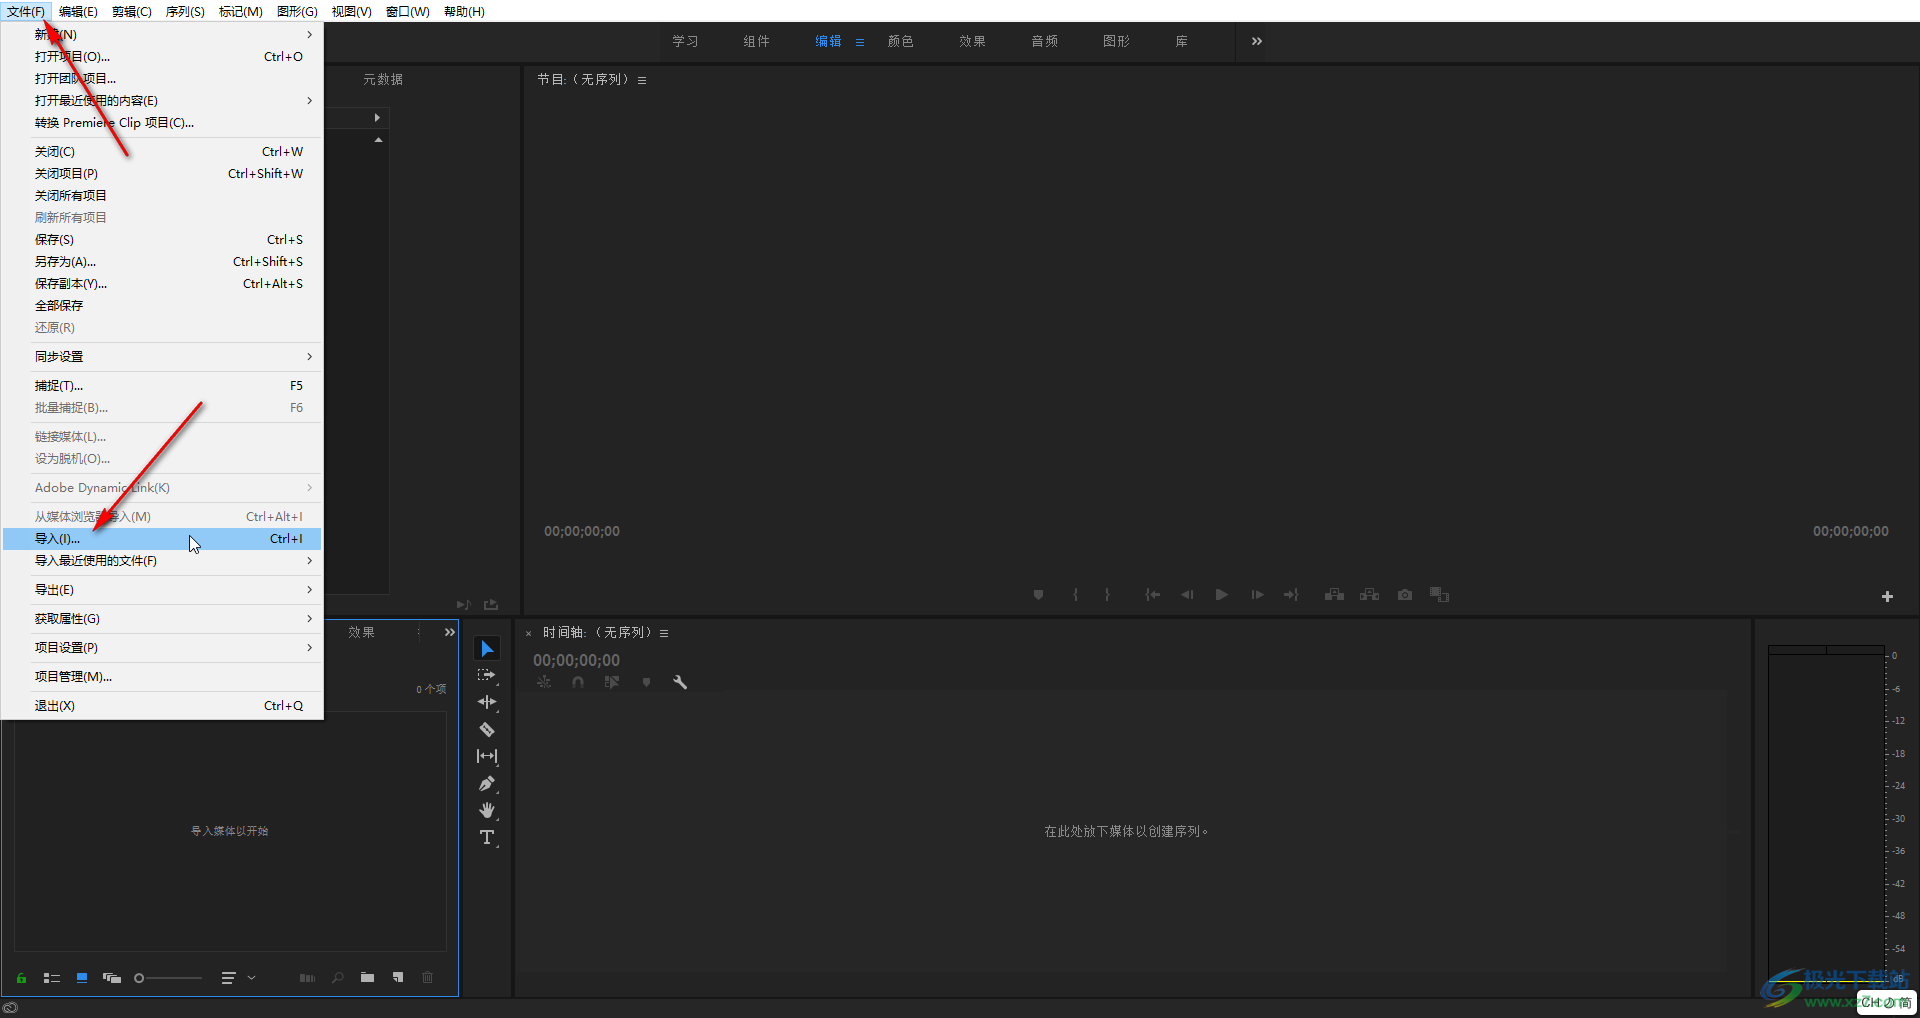Open the Metadata panel tab
The image size is (1920, 1018).
tap(383, 80)
